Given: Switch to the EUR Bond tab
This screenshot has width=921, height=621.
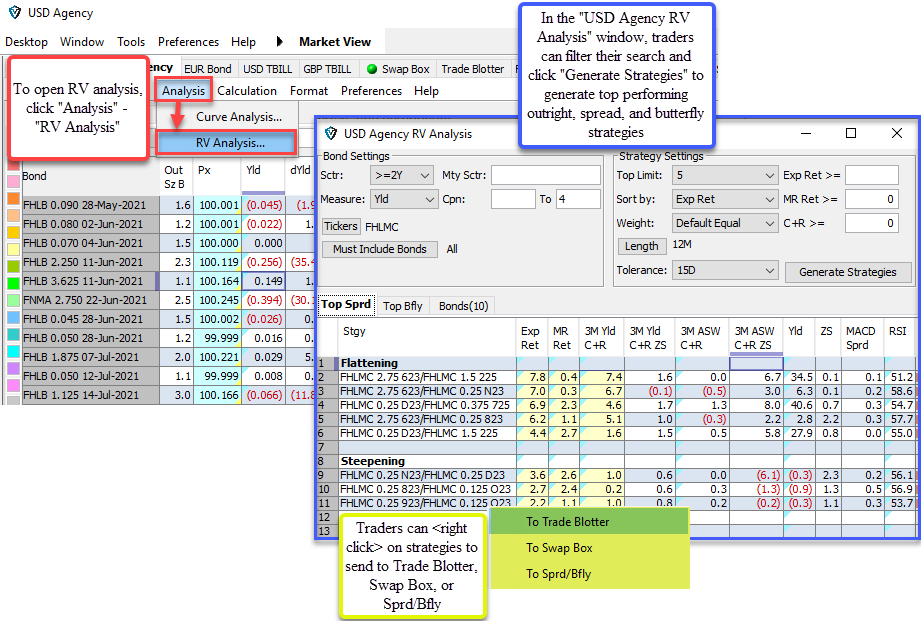Looking at the screenshot, I should pos(208,69).
